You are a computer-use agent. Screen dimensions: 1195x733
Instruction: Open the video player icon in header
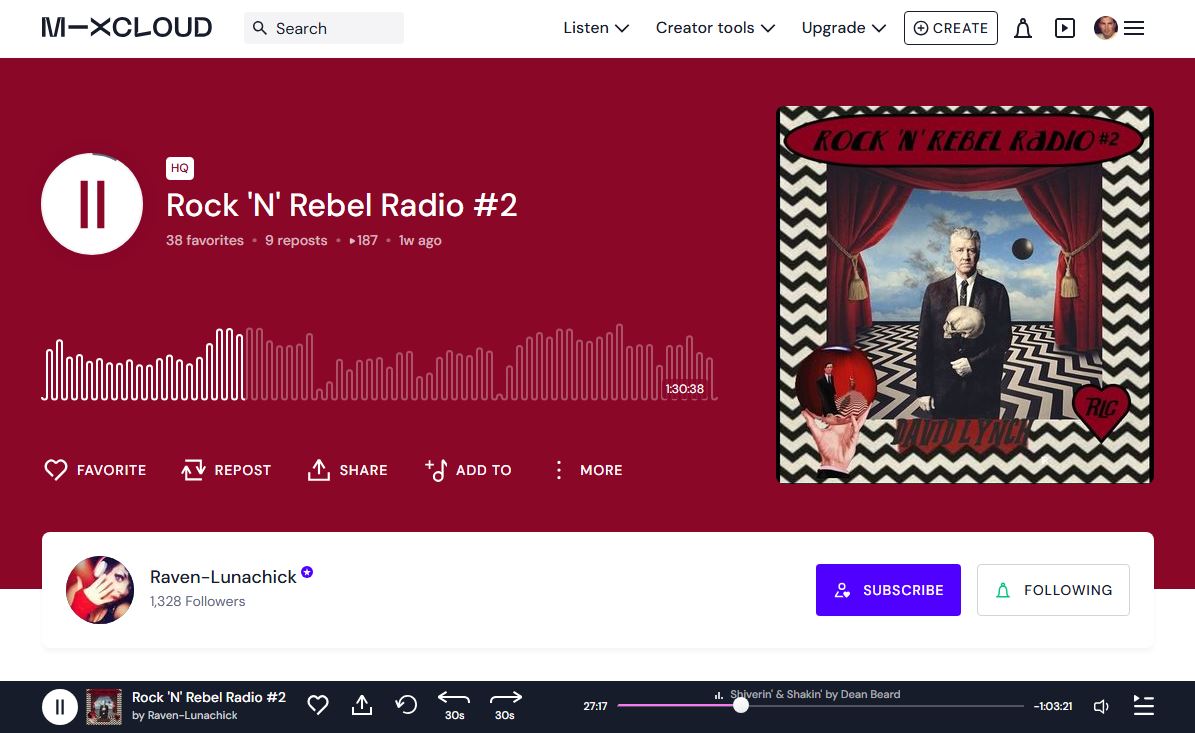pos(1065,28)
